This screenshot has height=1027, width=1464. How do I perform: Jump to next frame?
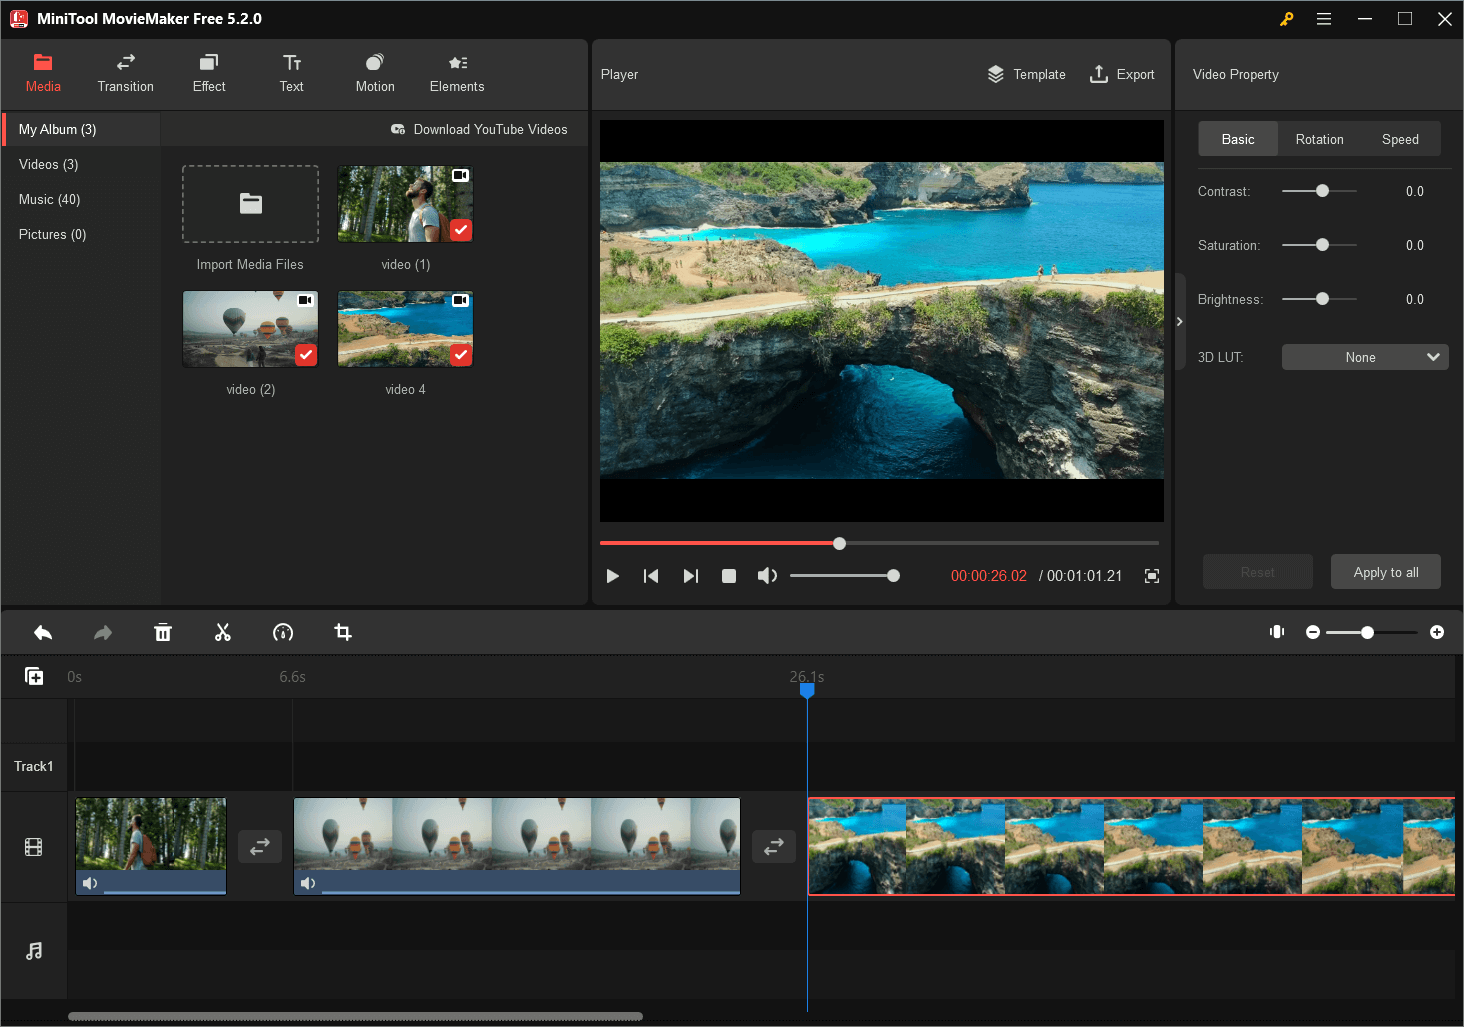click(690, 576)
